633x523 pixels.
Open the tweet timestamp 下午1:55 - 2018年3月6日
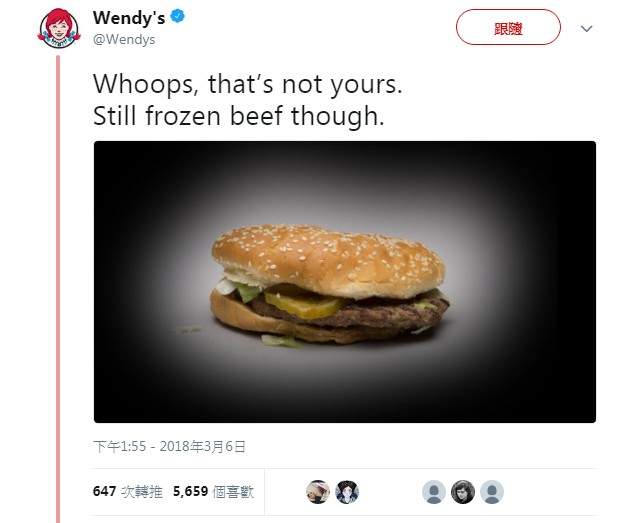pos(169,446)
